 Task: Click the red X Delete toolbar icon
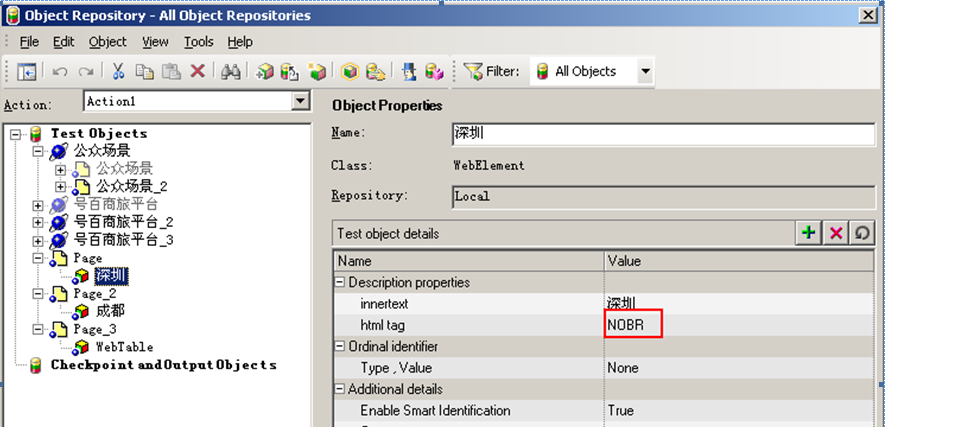click(x=197, y=71)
